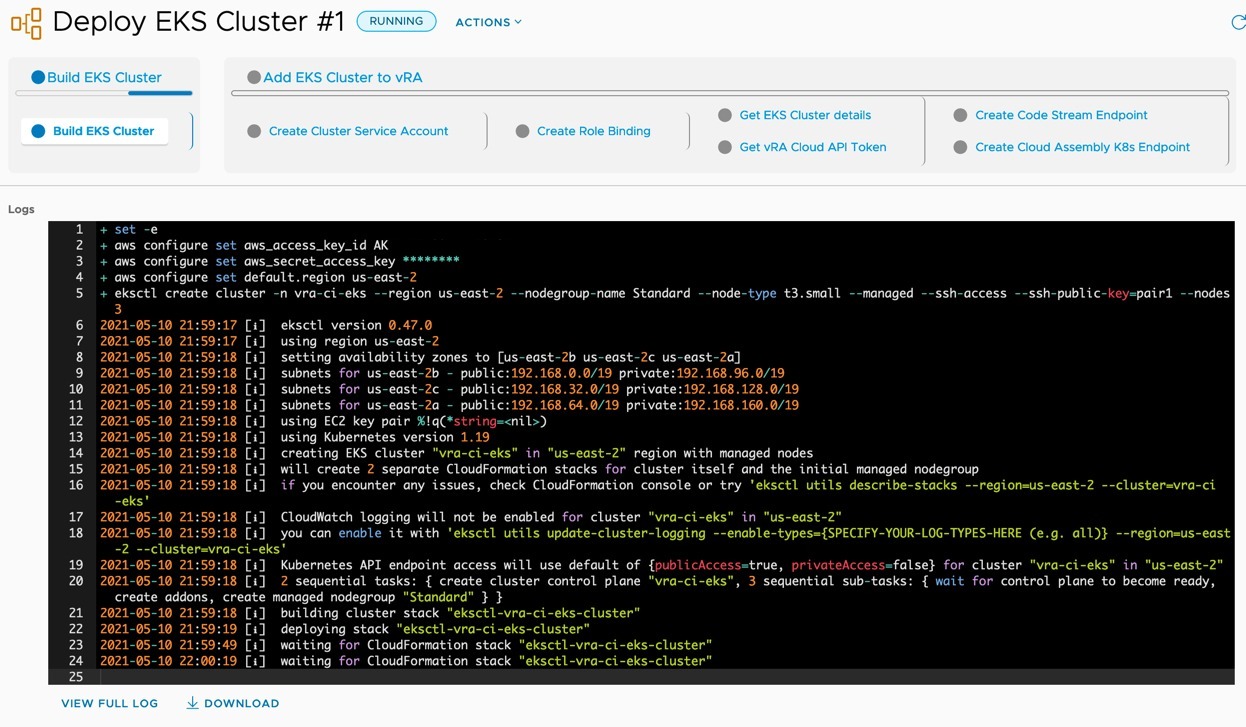Click blue status dot in Build EKS Cluster stage header
Image resolution: width=1246 pixels, height=727 pixels.
click(x=38, y=77)
